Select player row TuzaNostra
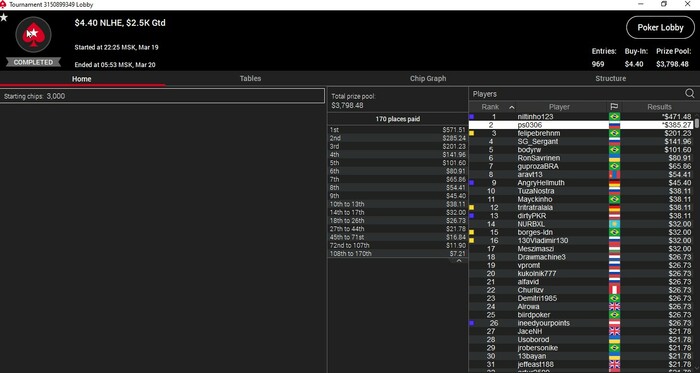The image size is (700, 373). pos(582,191)
